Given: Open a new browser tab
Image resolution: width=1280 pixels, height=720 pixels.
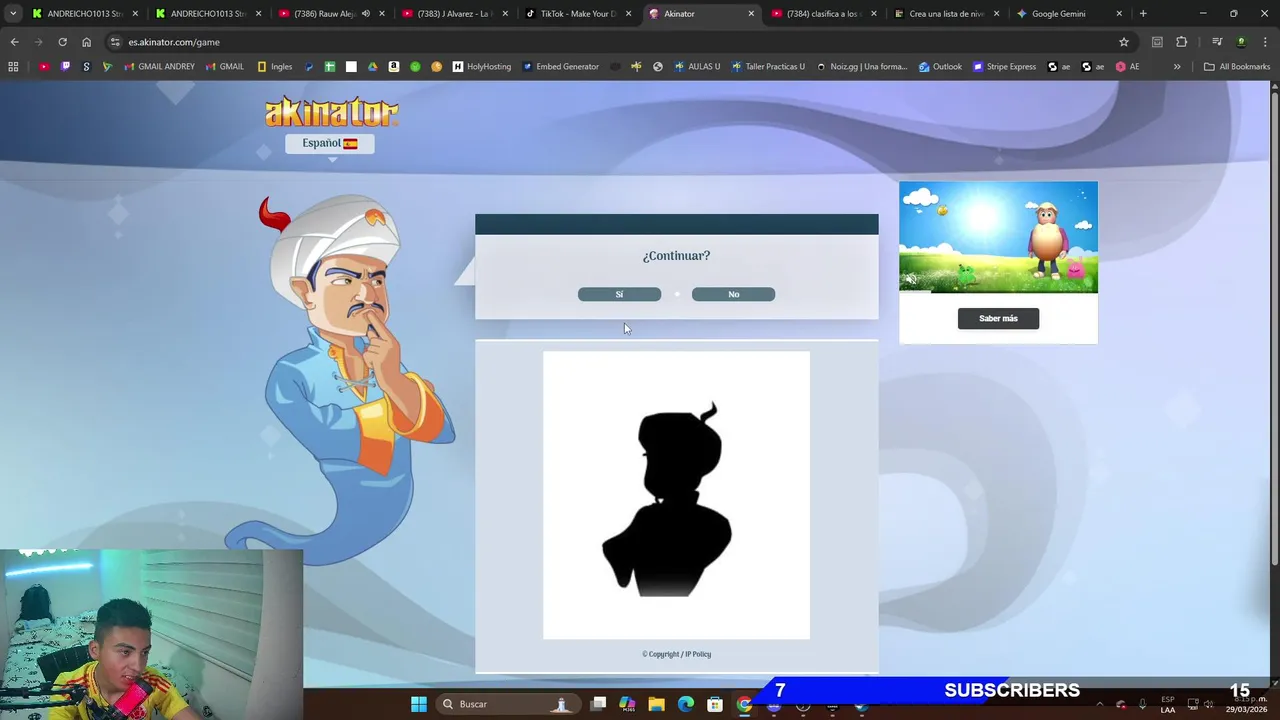Looking at the screenshot, I should click(x=1143, y=14).
